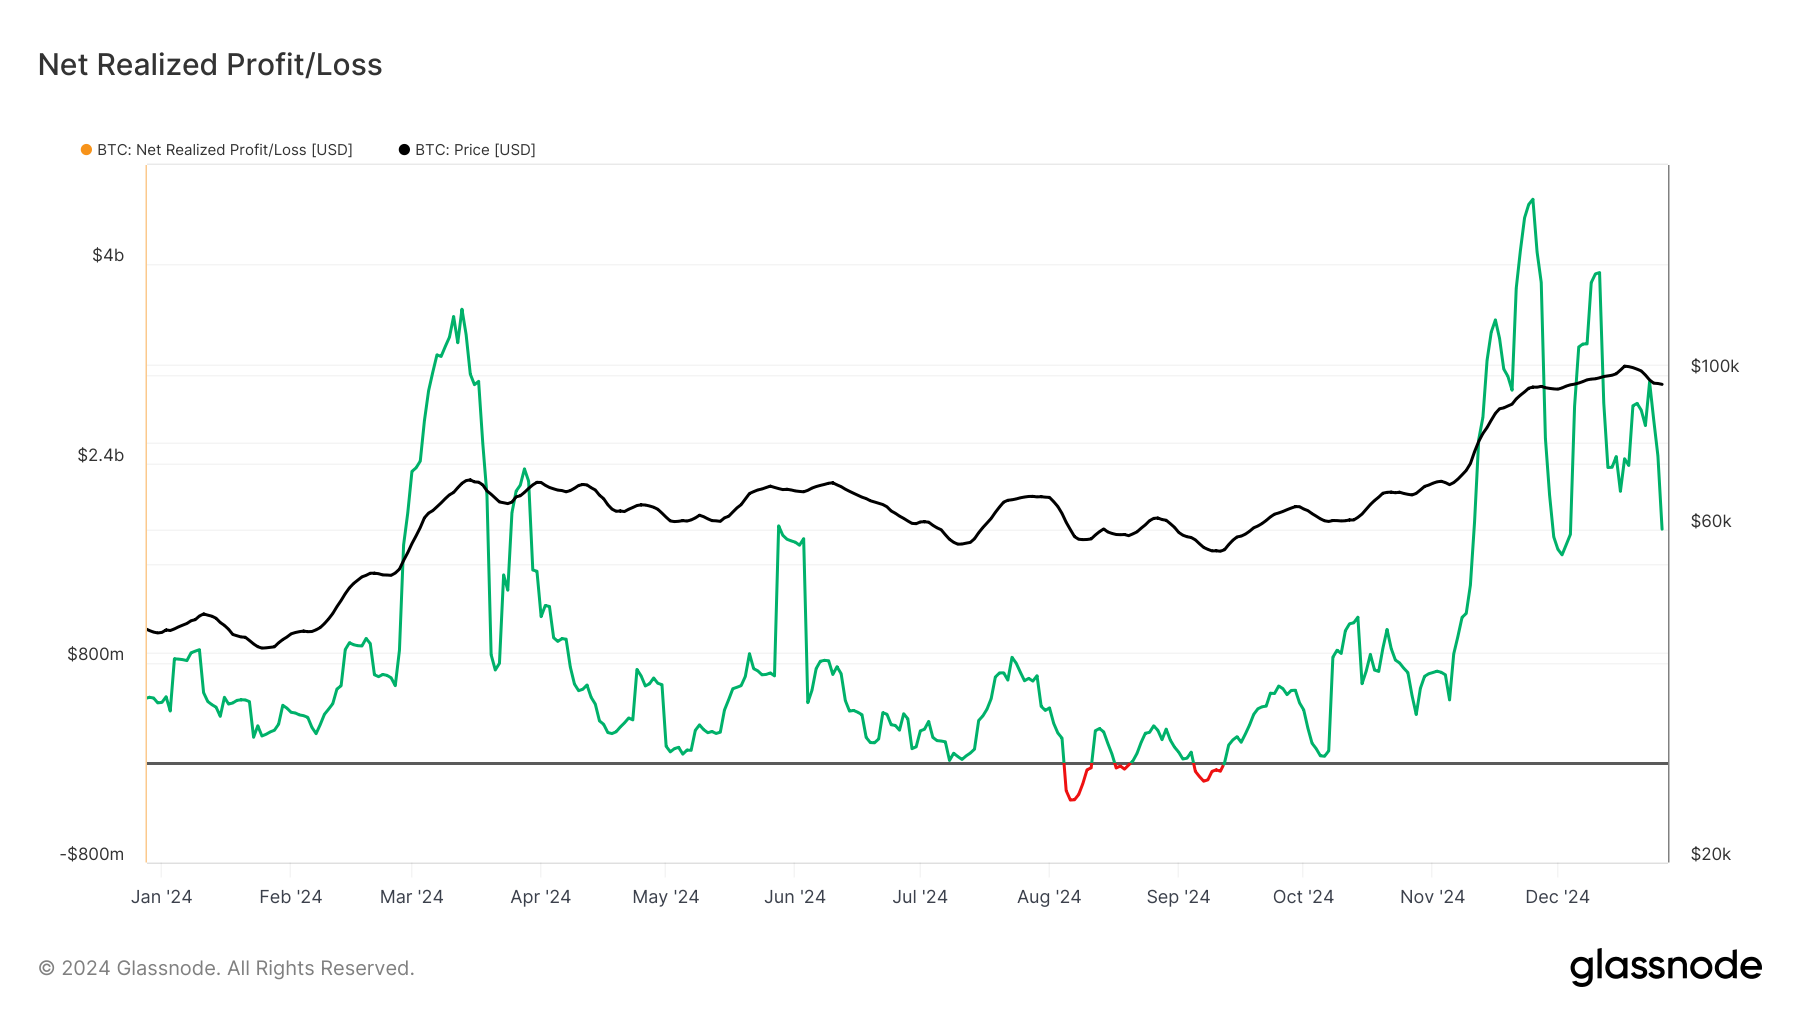Select the Aug '24 x-axis label
This screenshot has width=1800, height=1013.
tap(1048, 897)
